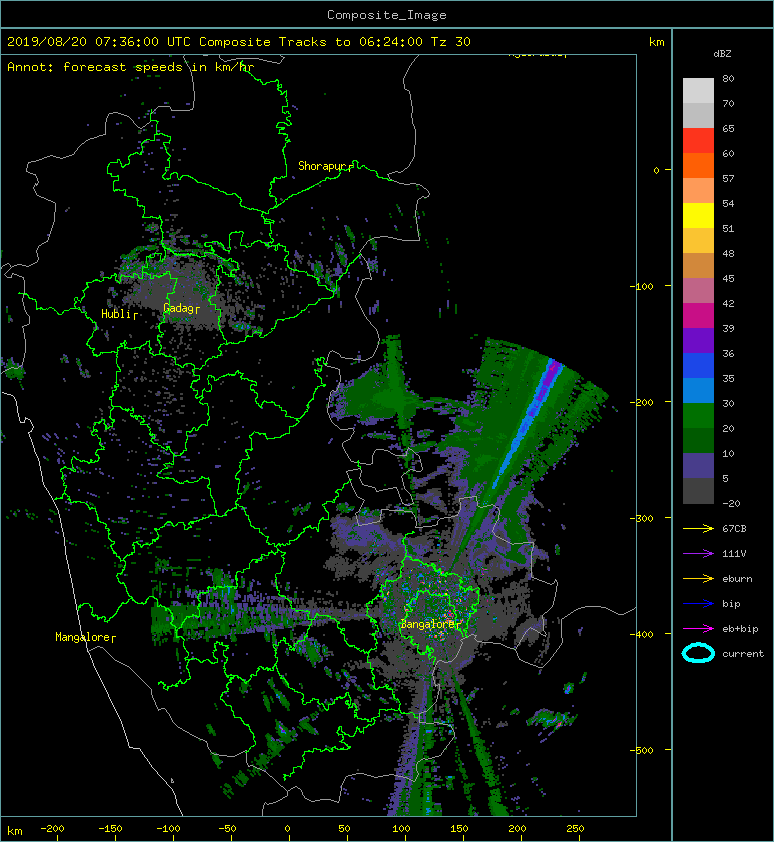Pick the violet 36–39 dBZ band
Screen dimensions: 774x842
698,340
